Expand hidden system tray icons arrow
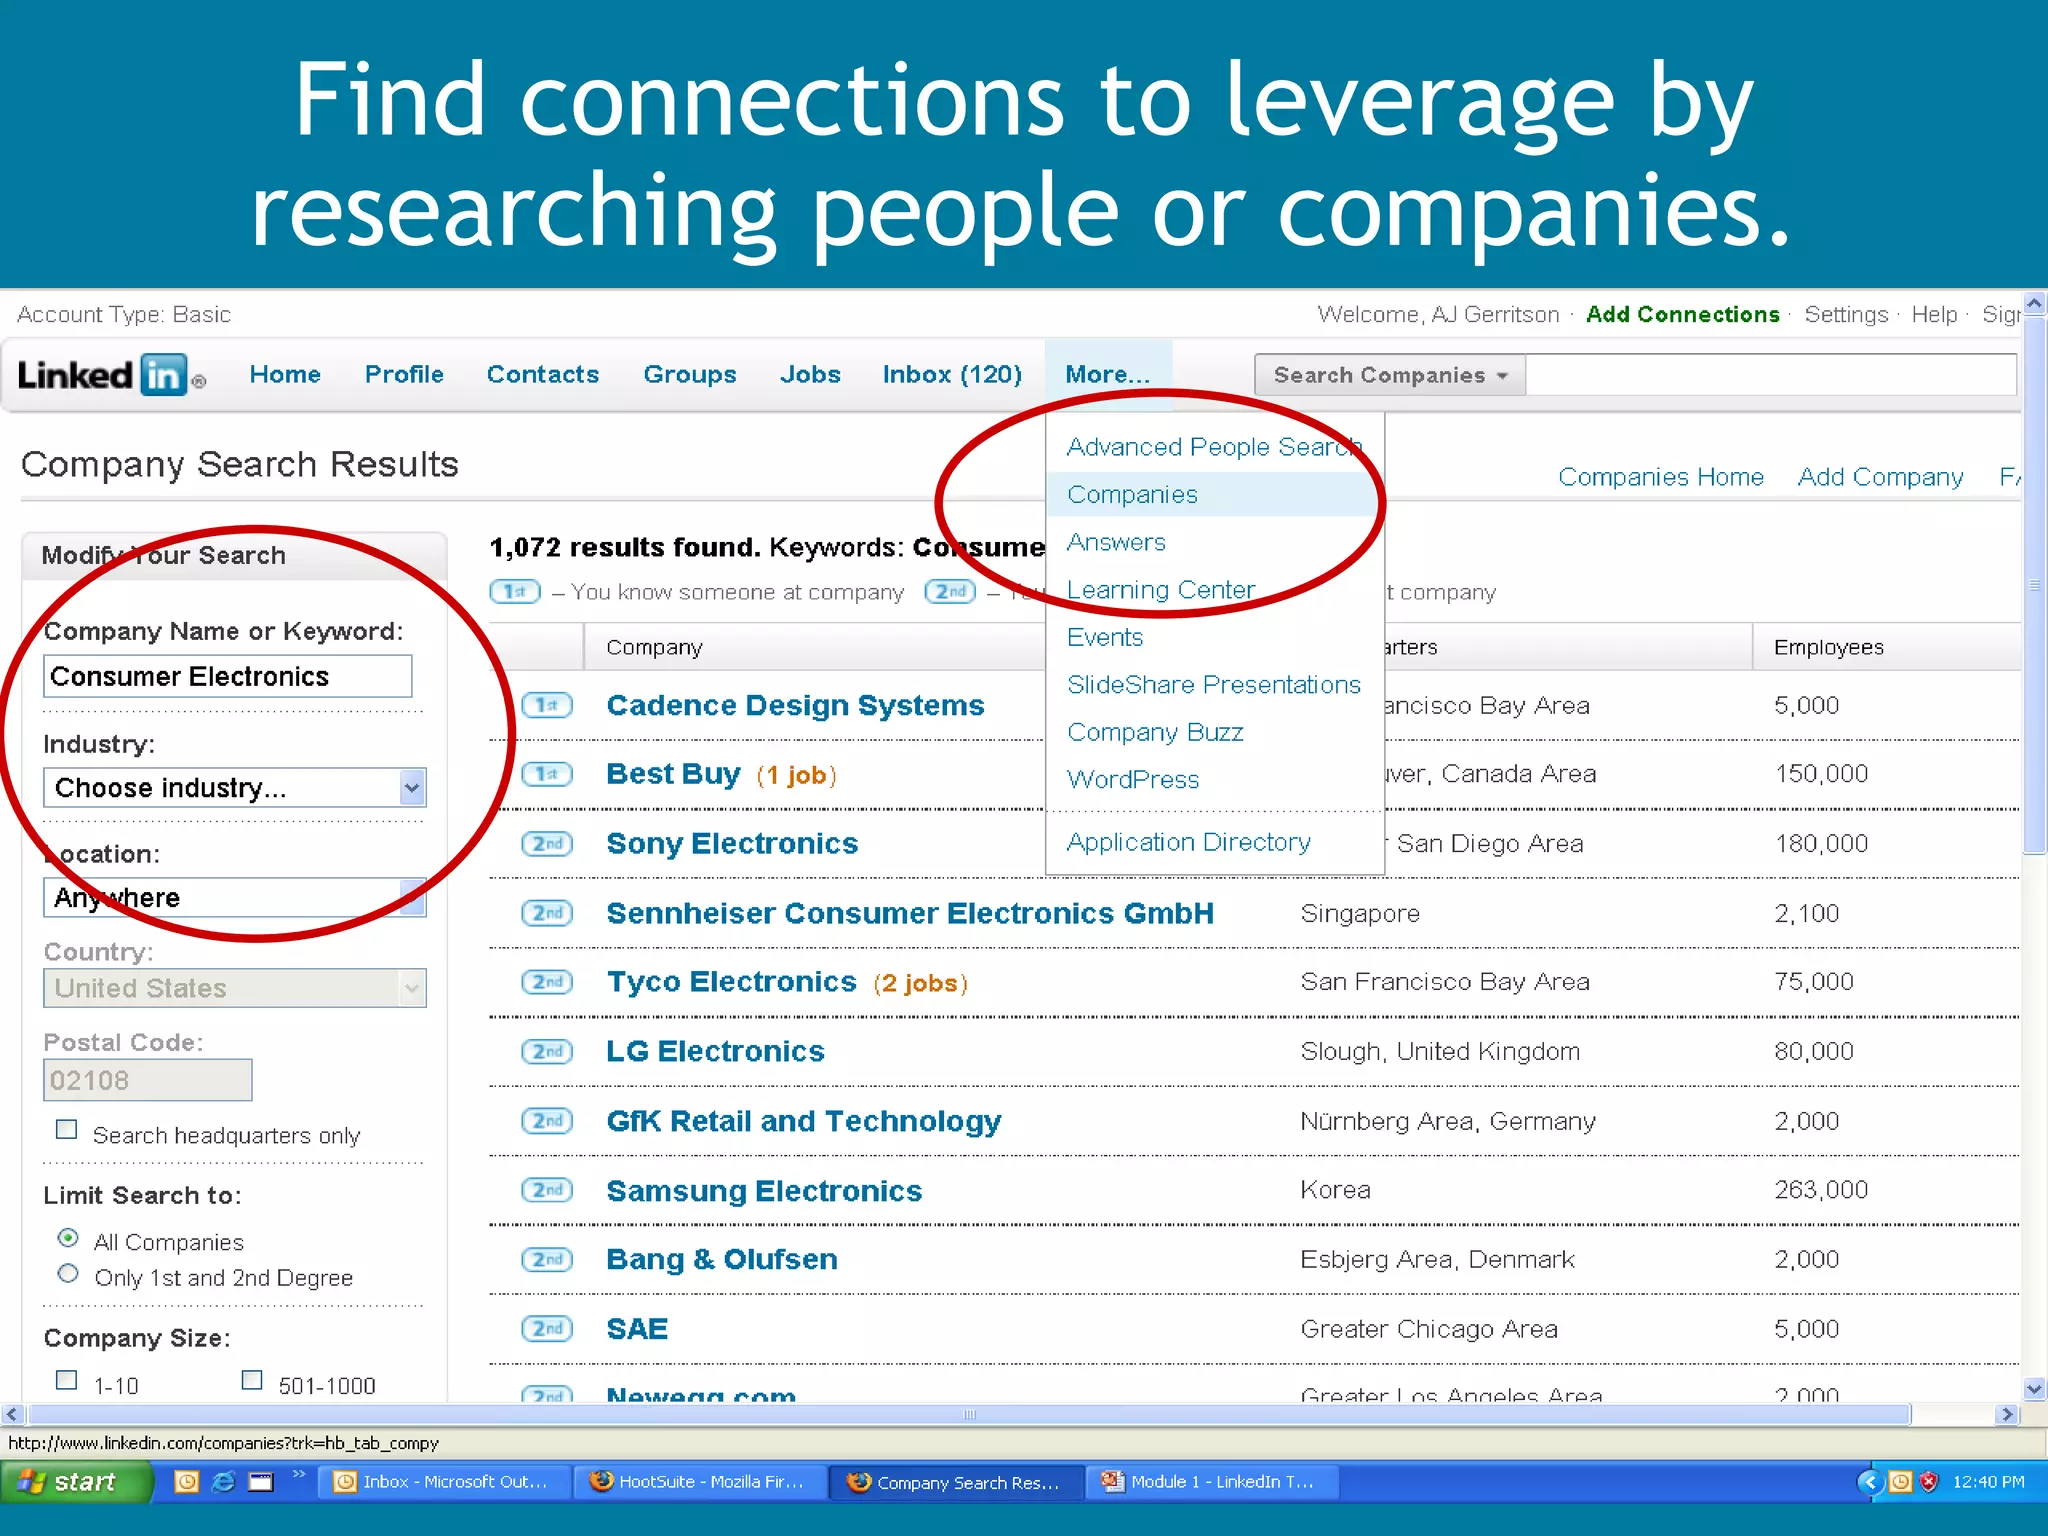This screenshot has height=1536, width=2048. pyautogui.click(x=1869, y=1482)
